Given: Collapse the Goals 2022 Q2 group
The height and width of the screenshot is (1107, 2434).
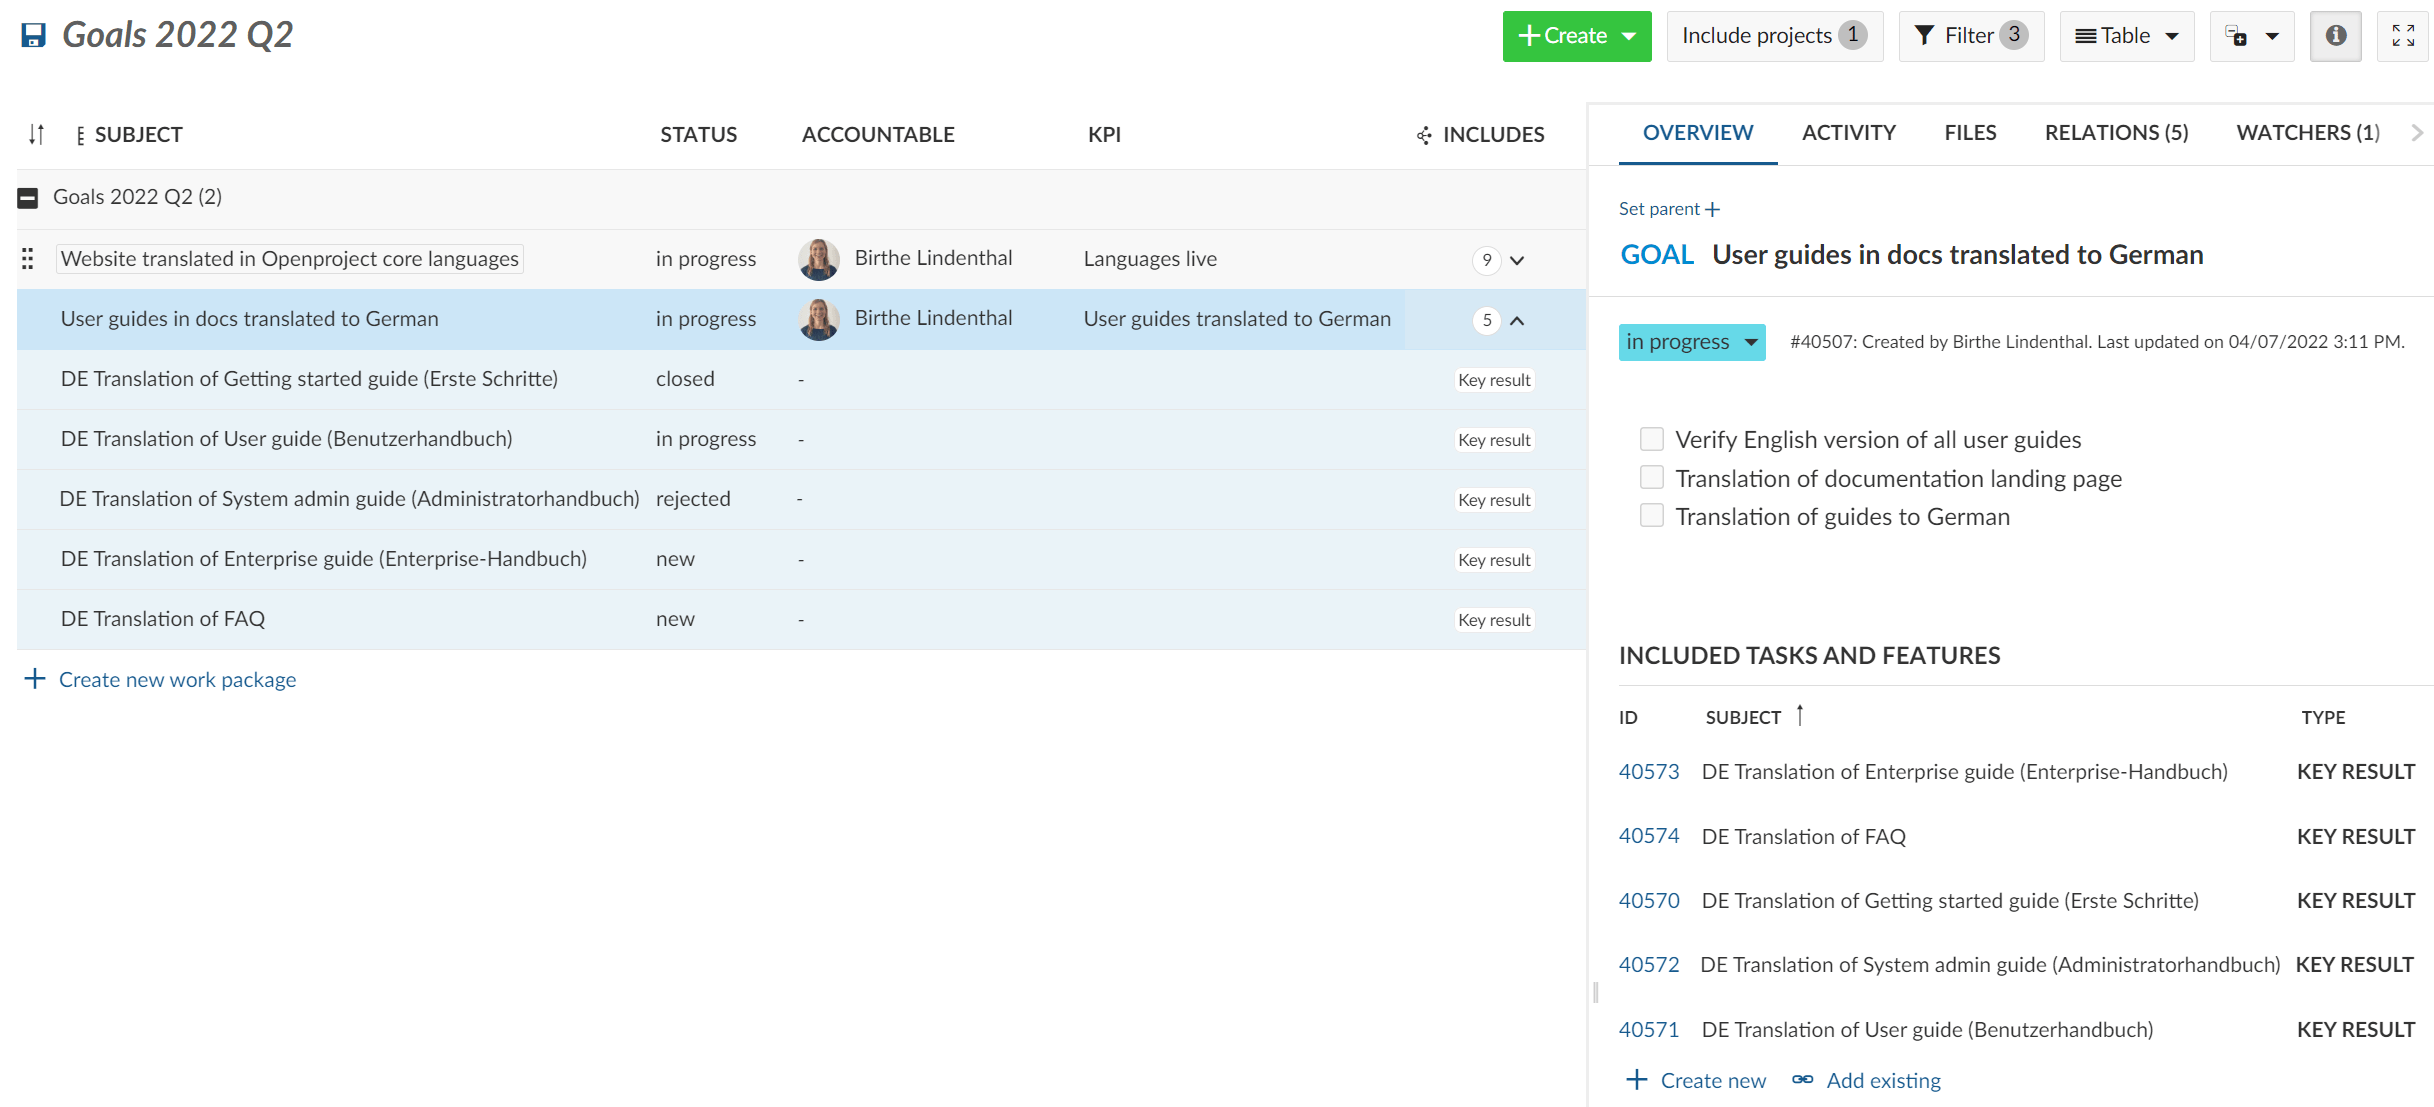Looking at the screenshot, I should coord(28,198).
